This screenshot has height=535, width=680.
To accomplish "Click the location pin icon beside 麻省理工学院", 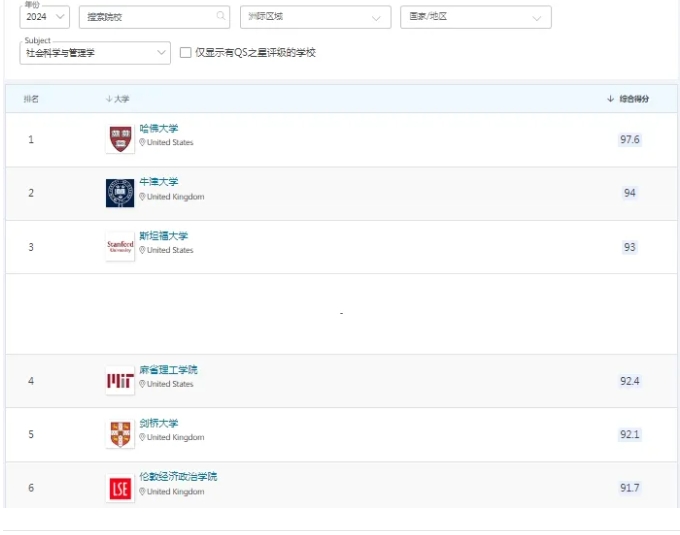I will point(142,384).
